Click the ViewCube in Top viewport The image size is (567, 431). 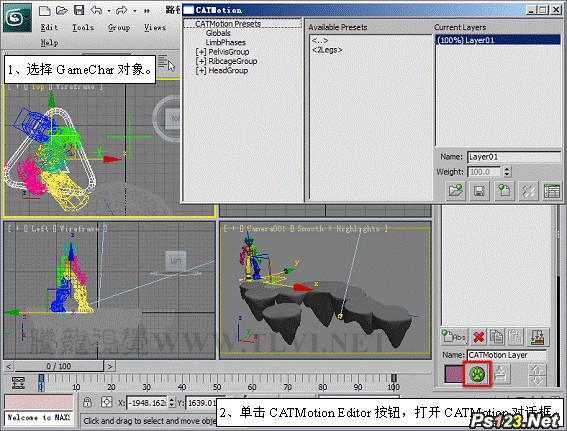(x=171, y=118)
